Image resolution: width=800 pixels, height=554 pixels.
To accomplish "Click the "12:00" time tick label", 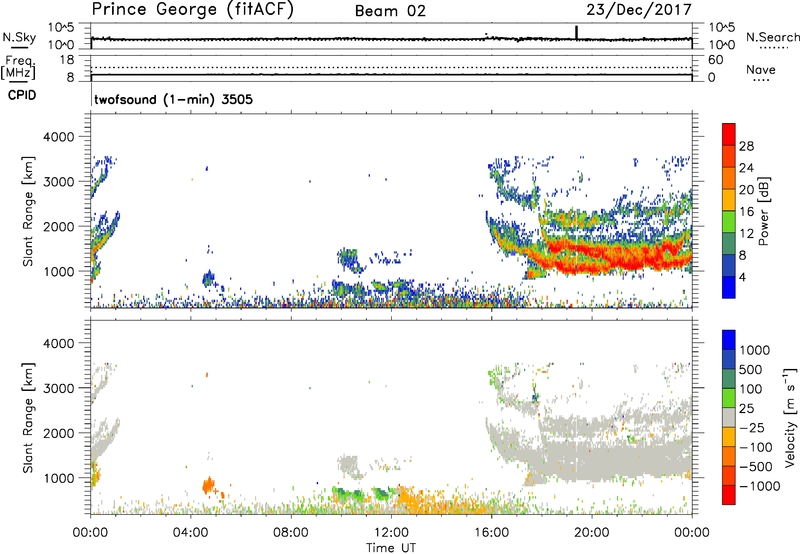I will coord(391,533).
